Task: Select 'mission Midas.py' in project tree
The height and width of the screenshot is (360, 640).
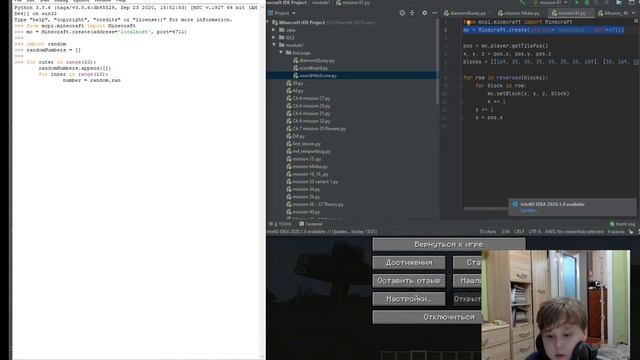Action: point(307,167)
